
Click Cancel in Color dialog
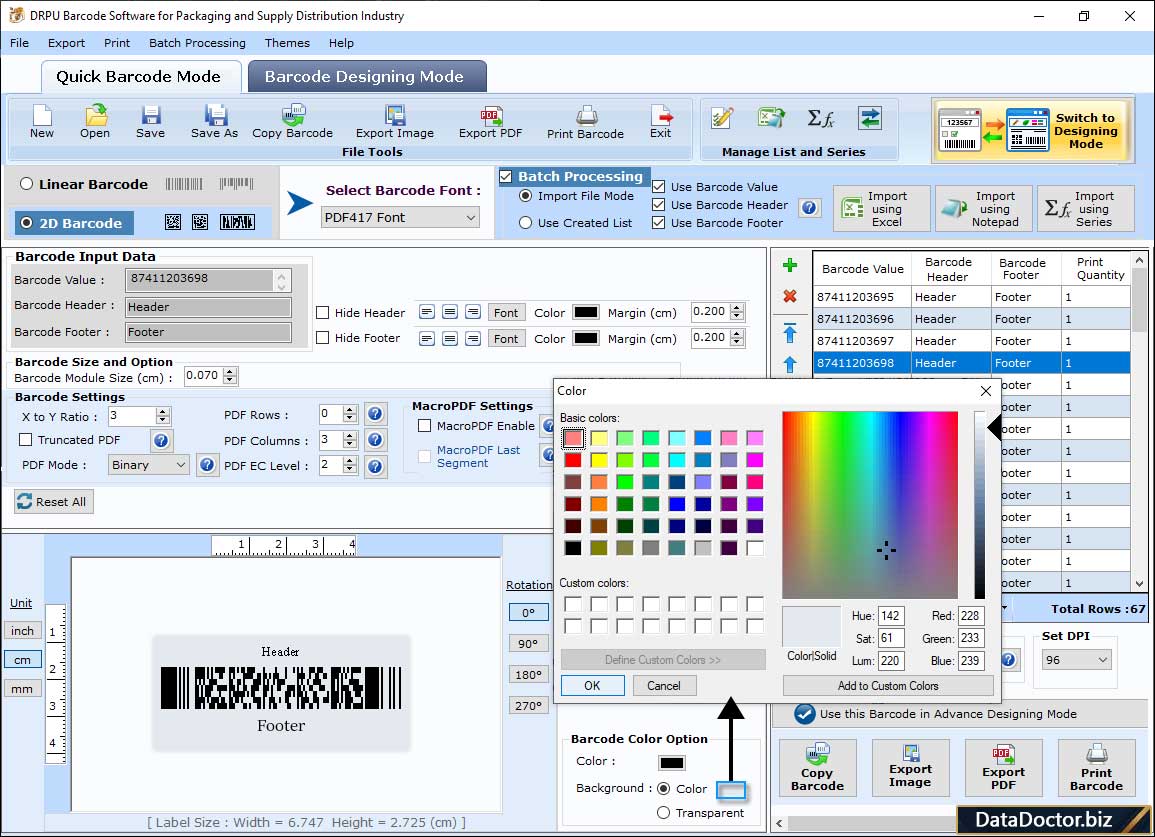[664, 685]
